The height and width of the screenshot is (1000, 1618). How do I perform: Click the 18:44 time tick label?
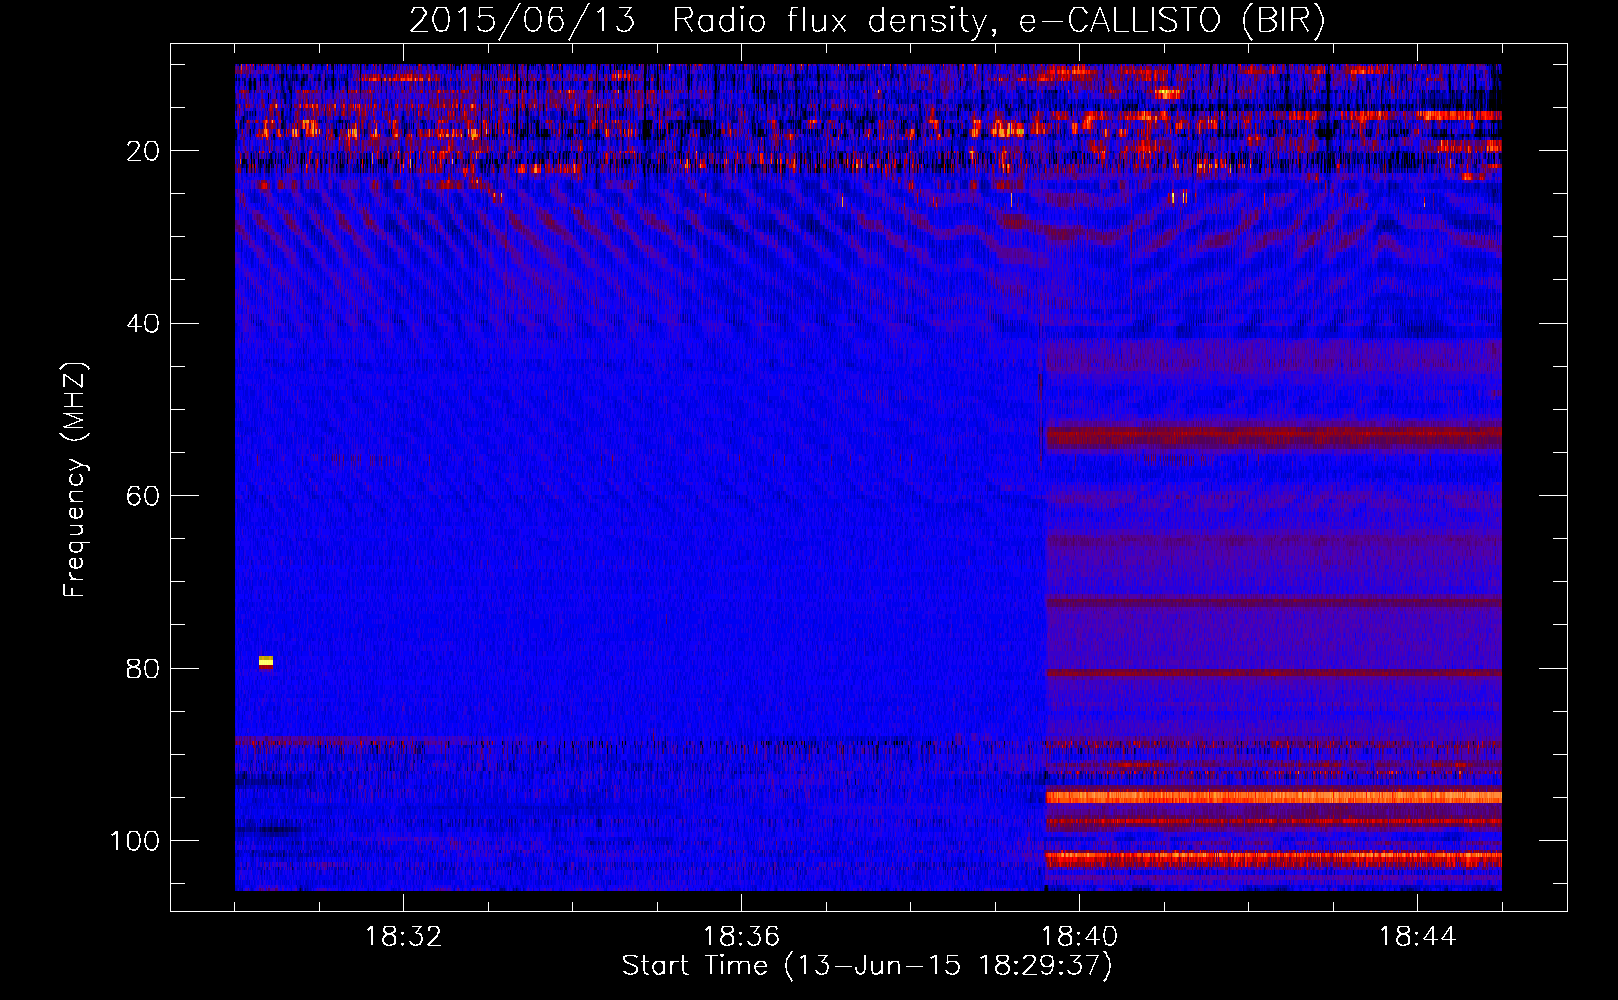click(1417, 937)
